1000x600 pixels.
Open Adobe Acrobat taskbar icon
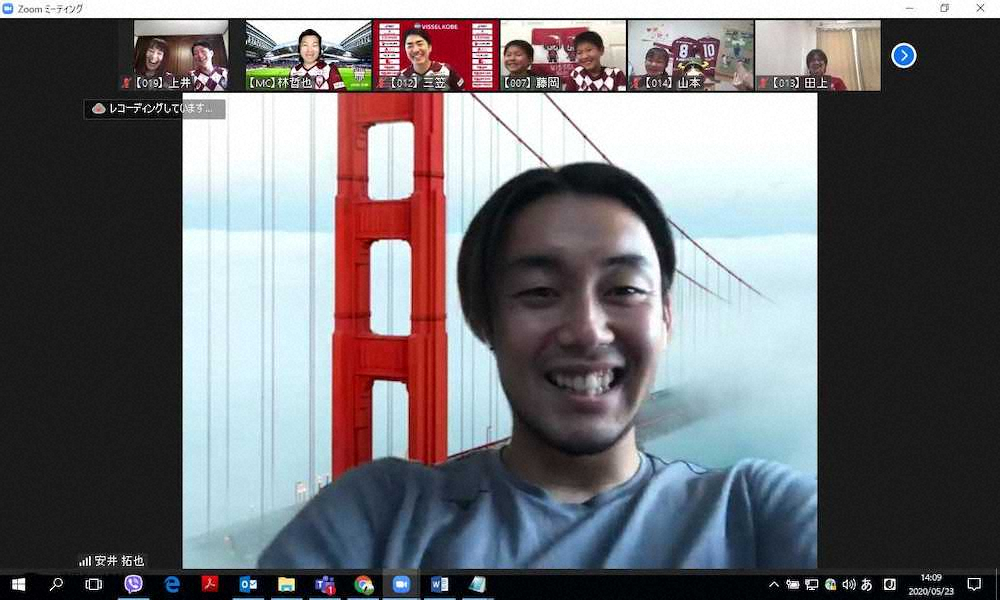pyautogui.click(x=210, y=584)
